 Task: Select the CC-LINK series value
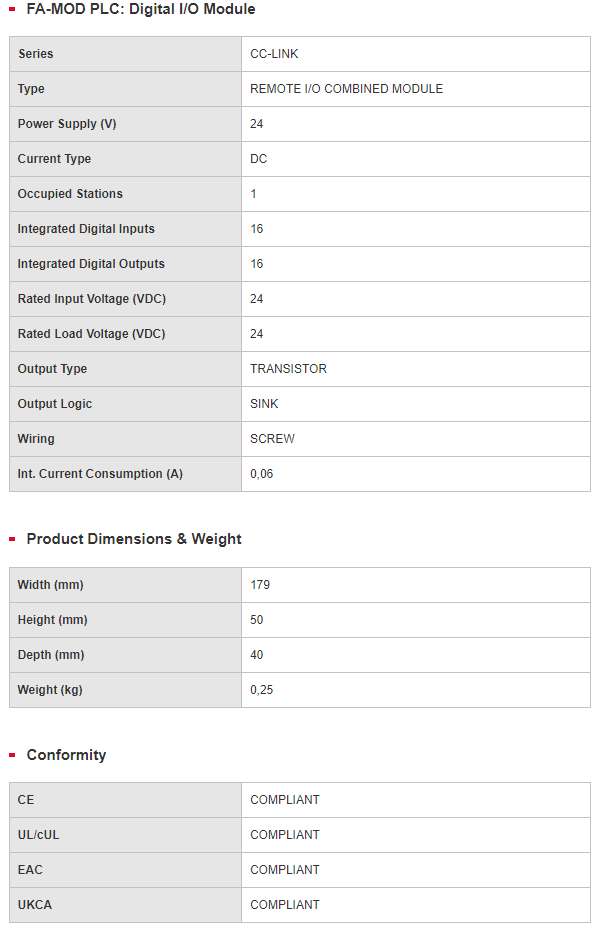(x=274, y=54)
